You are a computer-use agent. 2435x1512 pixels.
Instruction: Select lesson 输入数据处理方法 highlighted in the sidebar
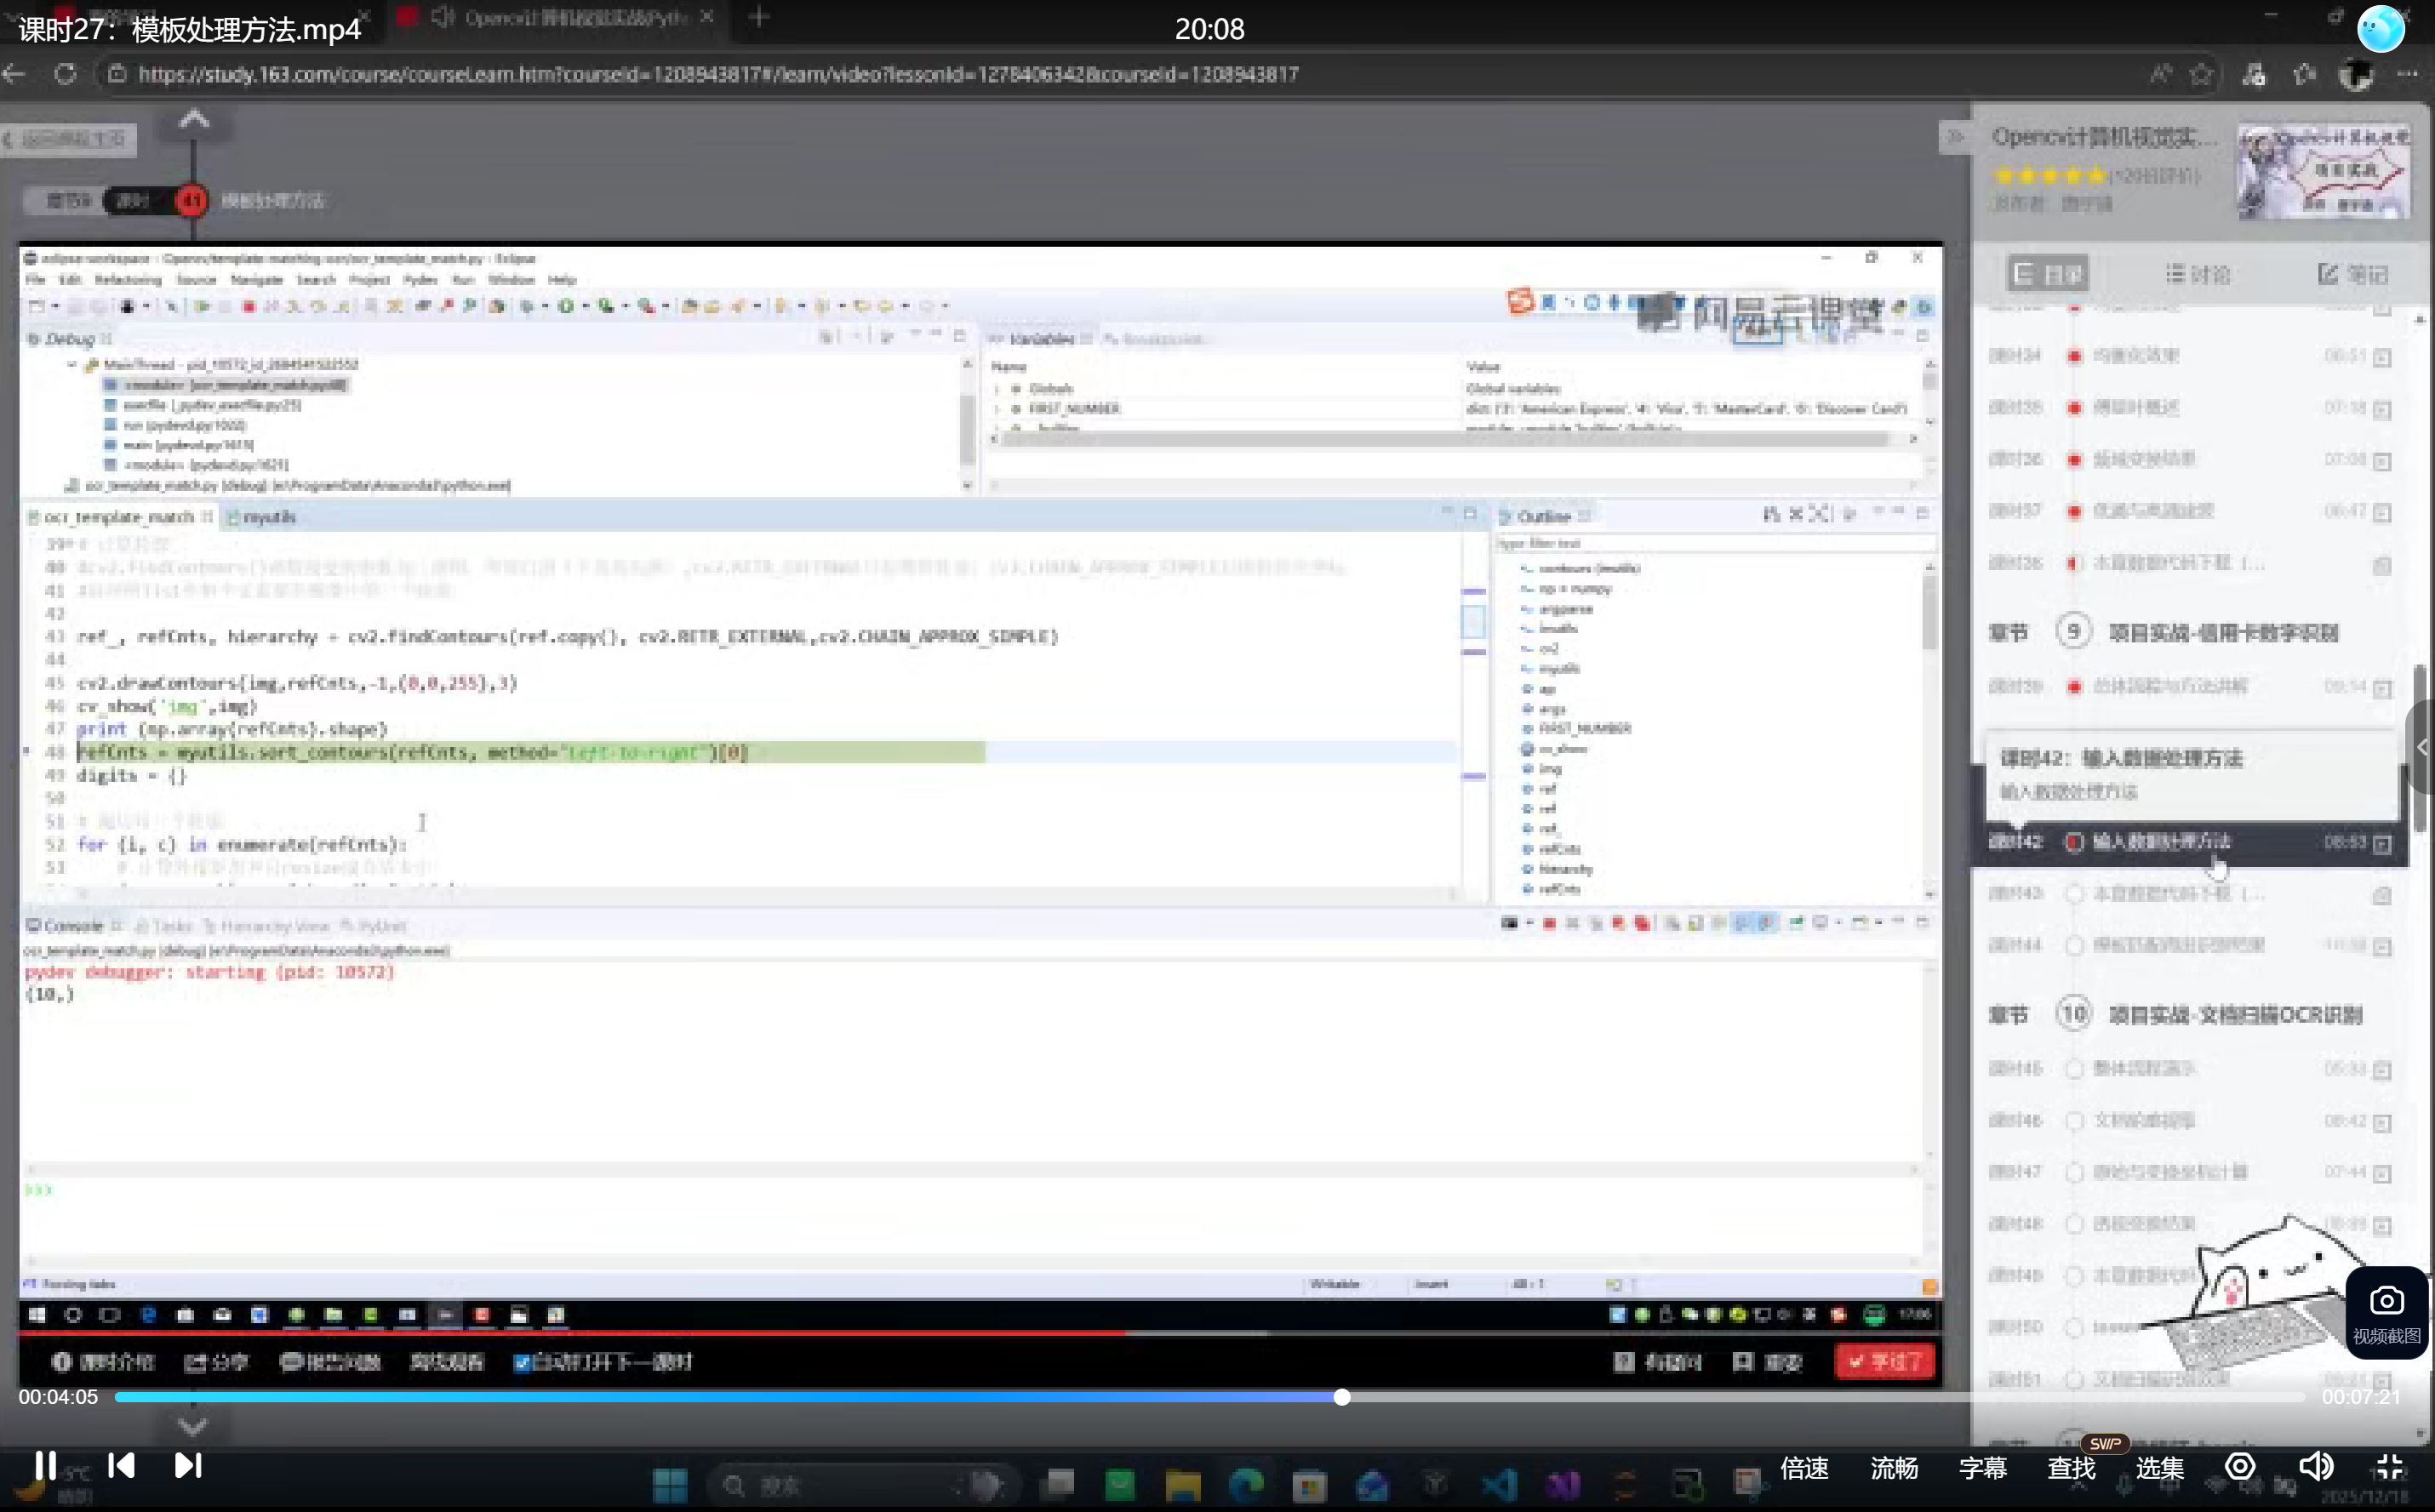click(x=2190, y=842)
